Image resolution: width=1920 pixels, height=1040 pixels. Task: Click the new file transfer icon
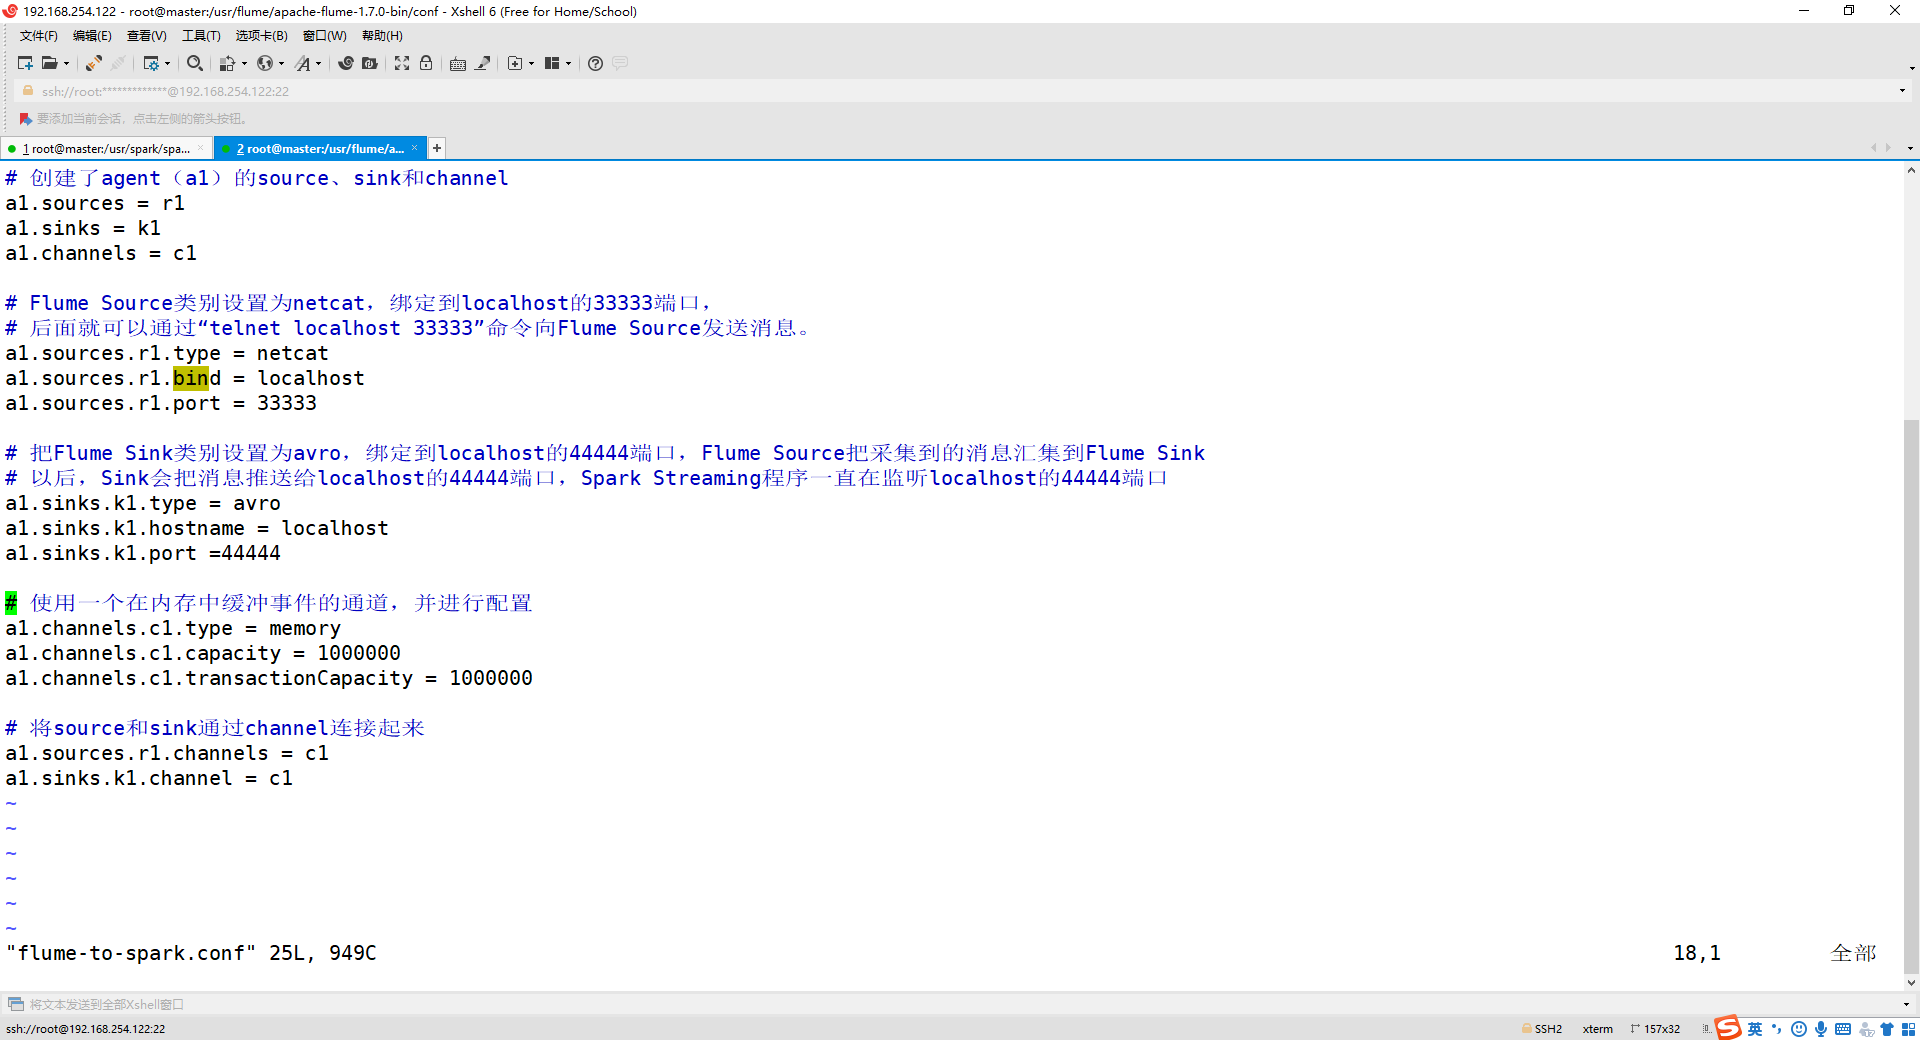[x=515, y=63]
